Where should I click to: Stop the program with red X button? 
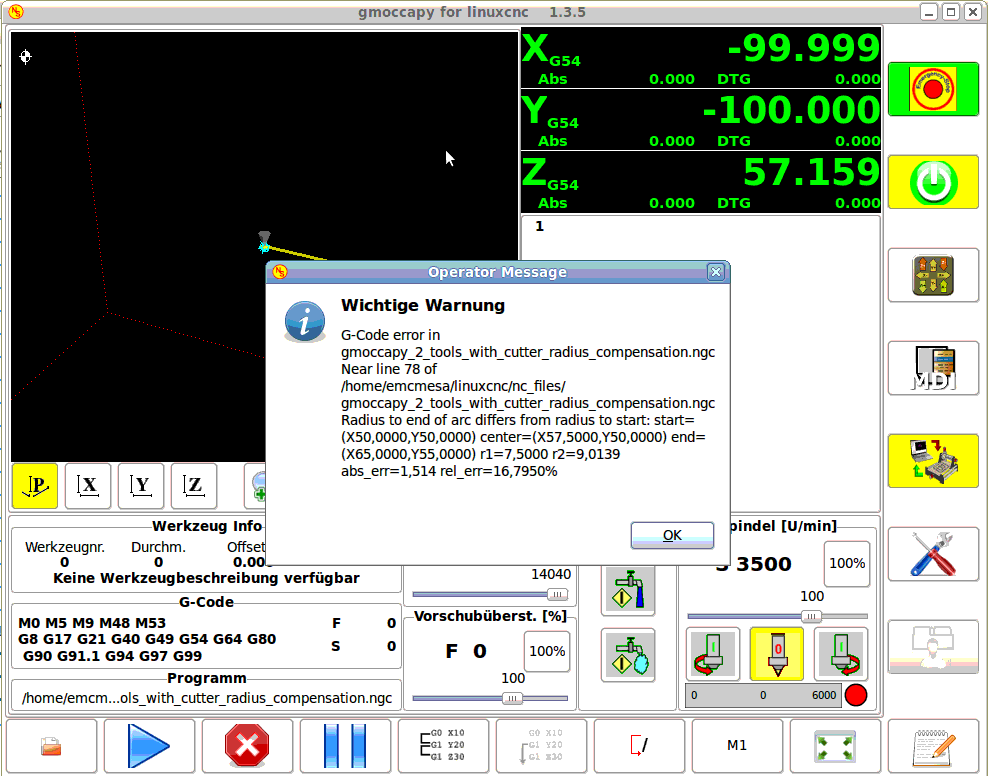(247, 746)
